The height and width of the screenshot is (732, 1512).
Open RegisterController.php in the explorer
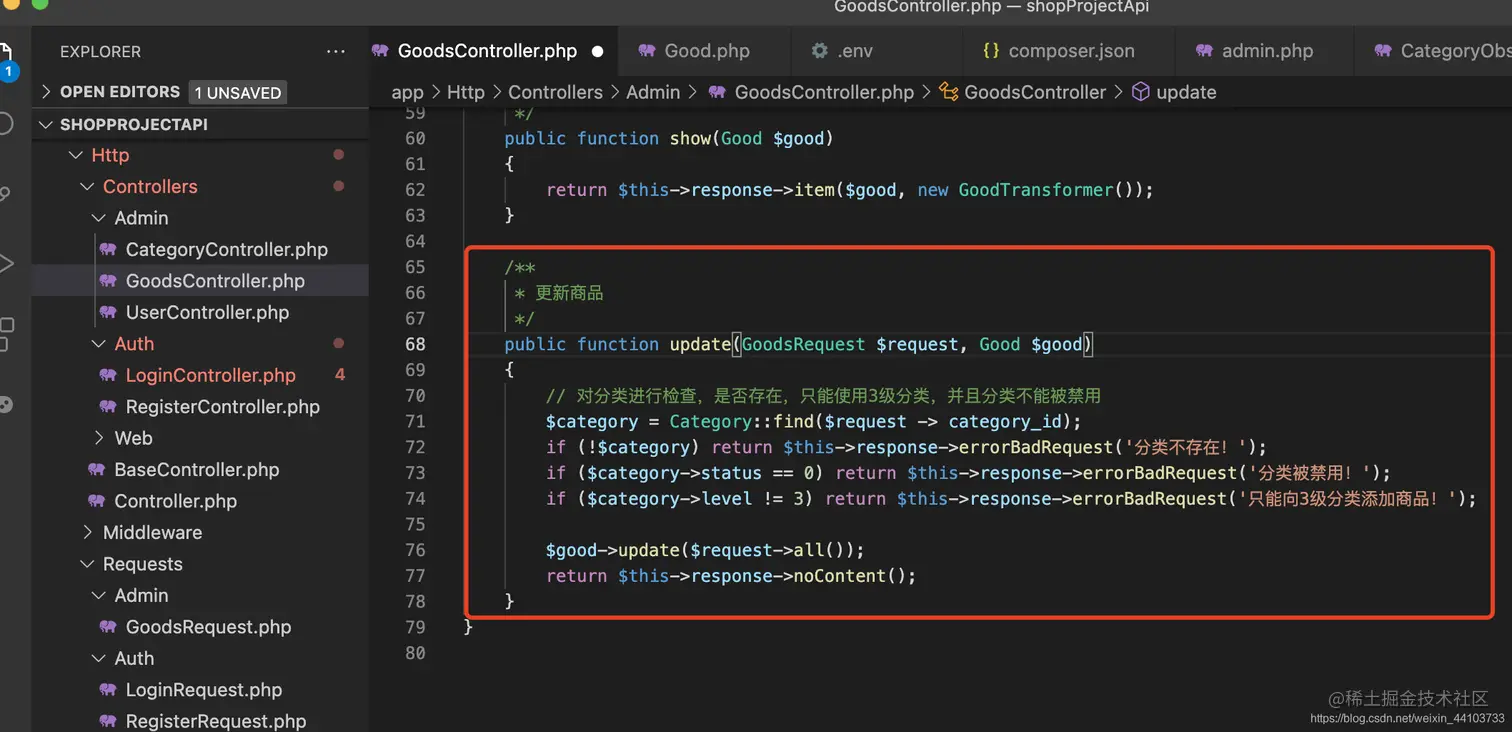pyautogui.click(x=223, y=406)
